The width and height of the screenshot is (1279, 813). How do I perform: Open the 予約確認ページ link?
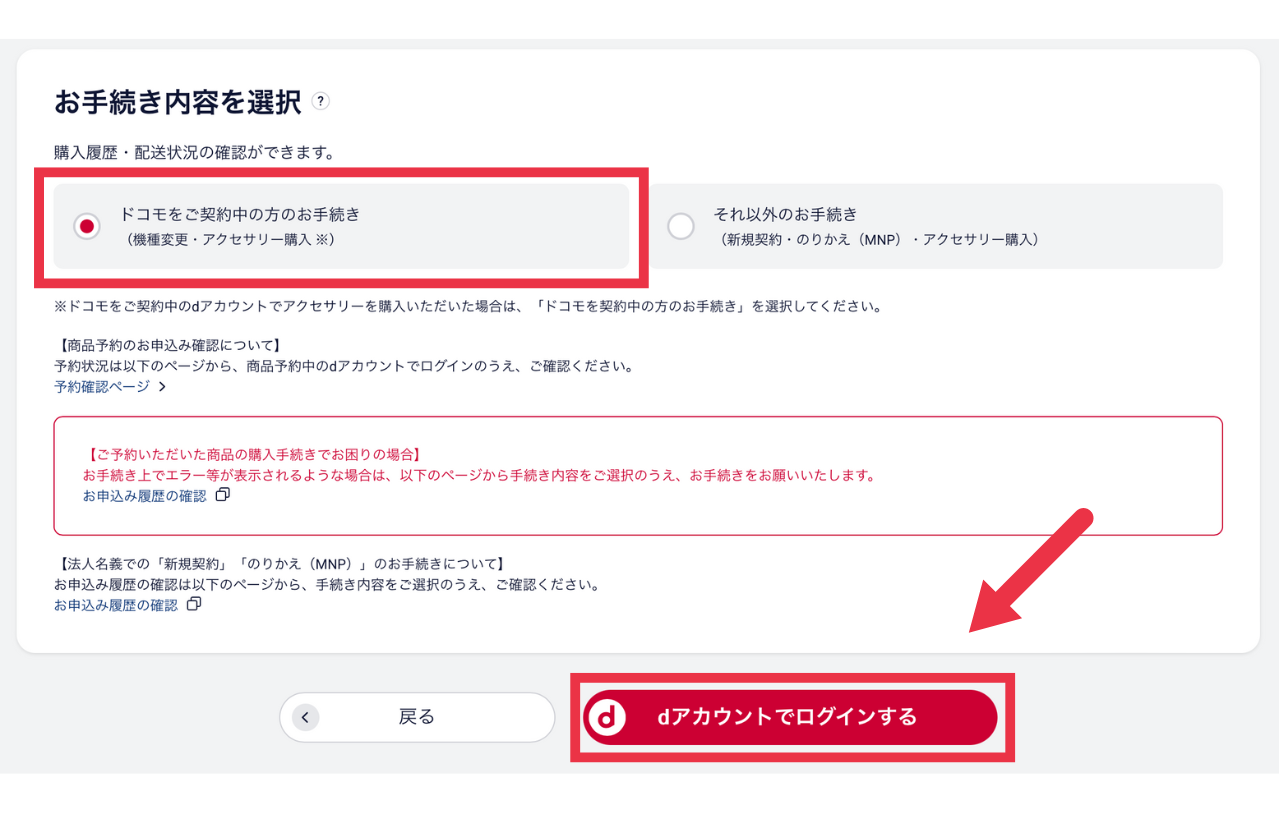pyautogui.click(x=102, y=387)
